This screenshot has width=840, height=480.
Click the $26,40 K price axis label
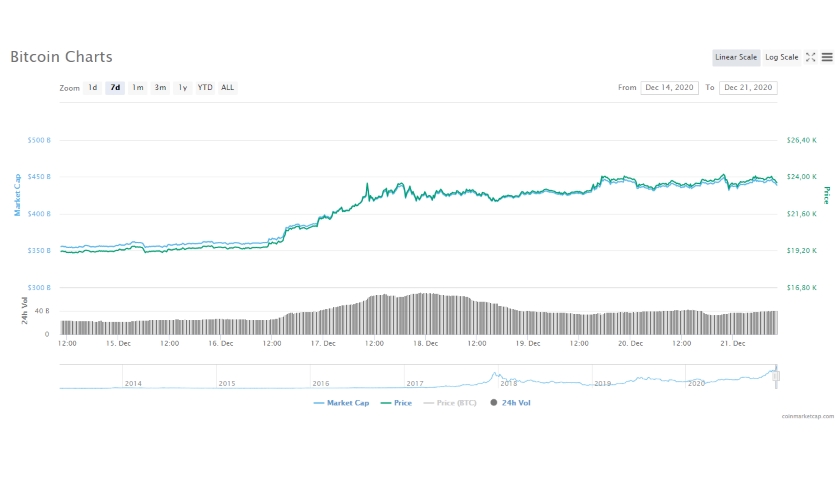pos(801,140)
